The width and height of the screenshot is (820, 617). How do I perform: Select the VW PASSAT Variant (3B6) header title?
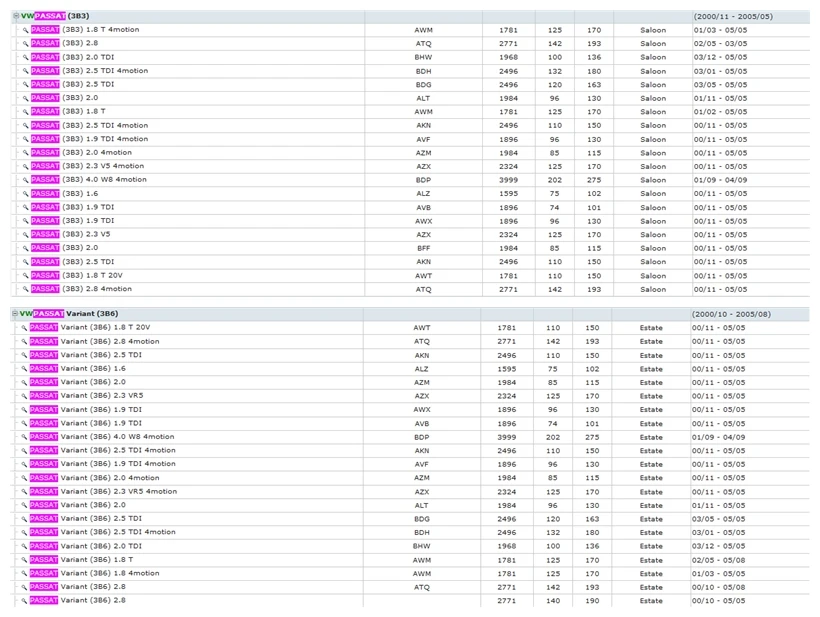pos(69,314)
